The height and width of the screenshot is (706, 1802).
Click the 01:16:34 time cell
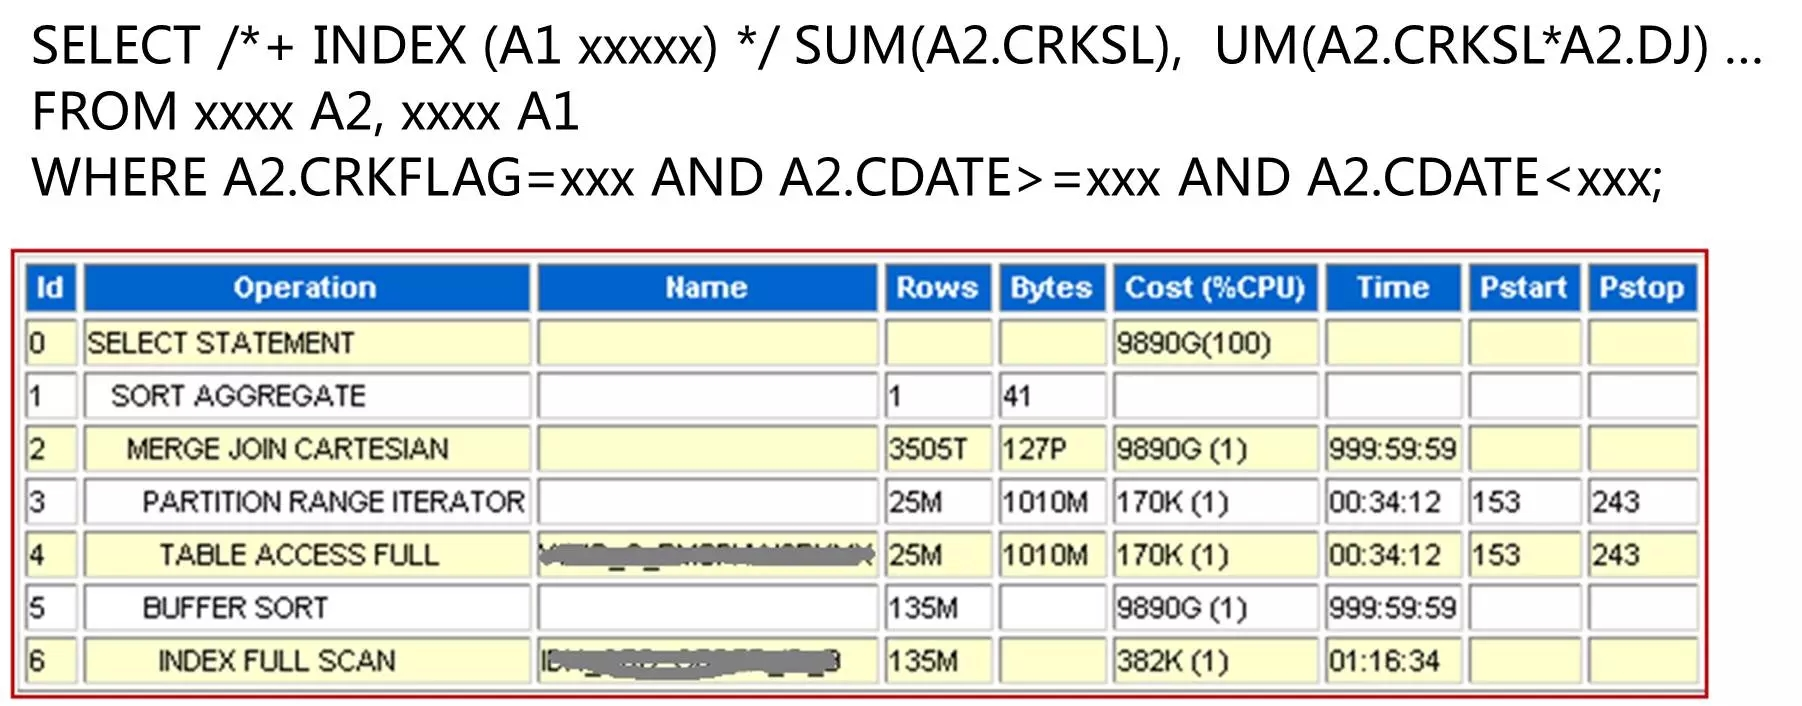[x=1393, y=661]
